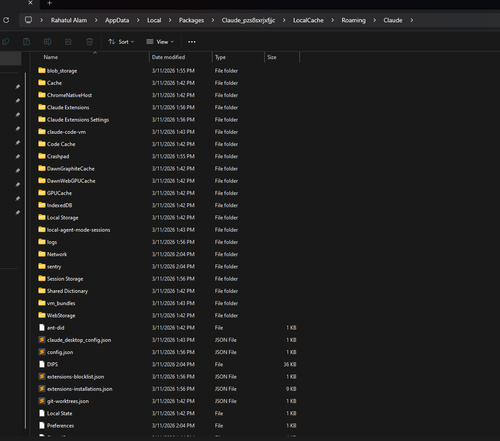The image size is (500, 441).
Task: Select the logs folder icon
Action: click(42, 242)
